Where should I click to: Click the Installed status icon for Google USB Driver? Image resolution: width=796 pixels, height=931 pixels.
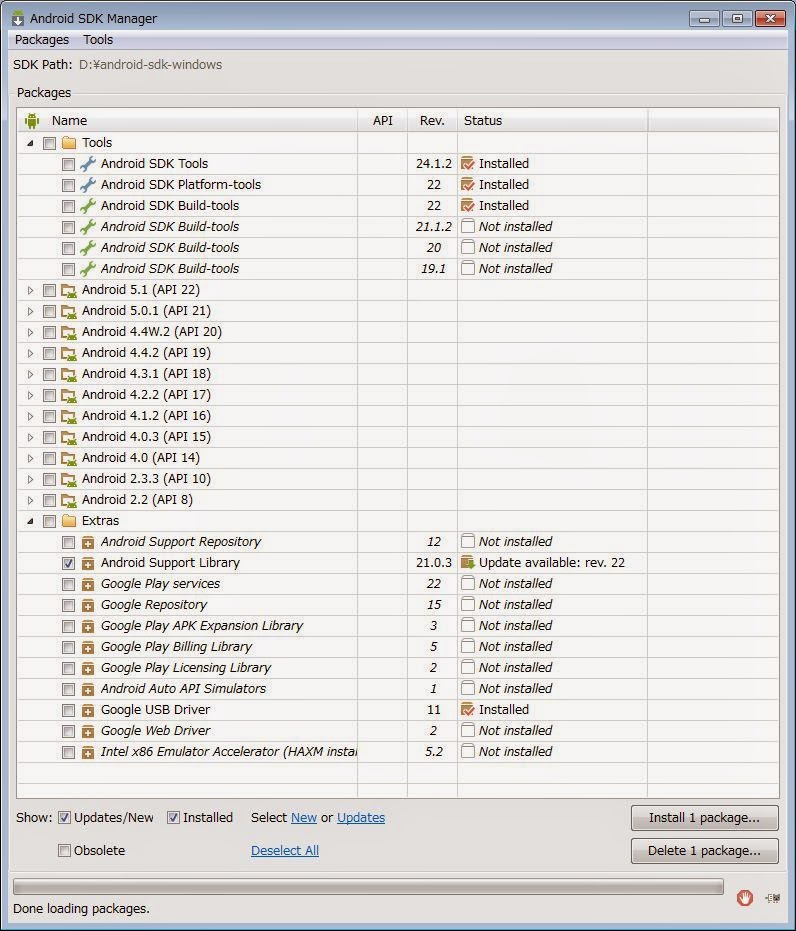tap(468, 710)
